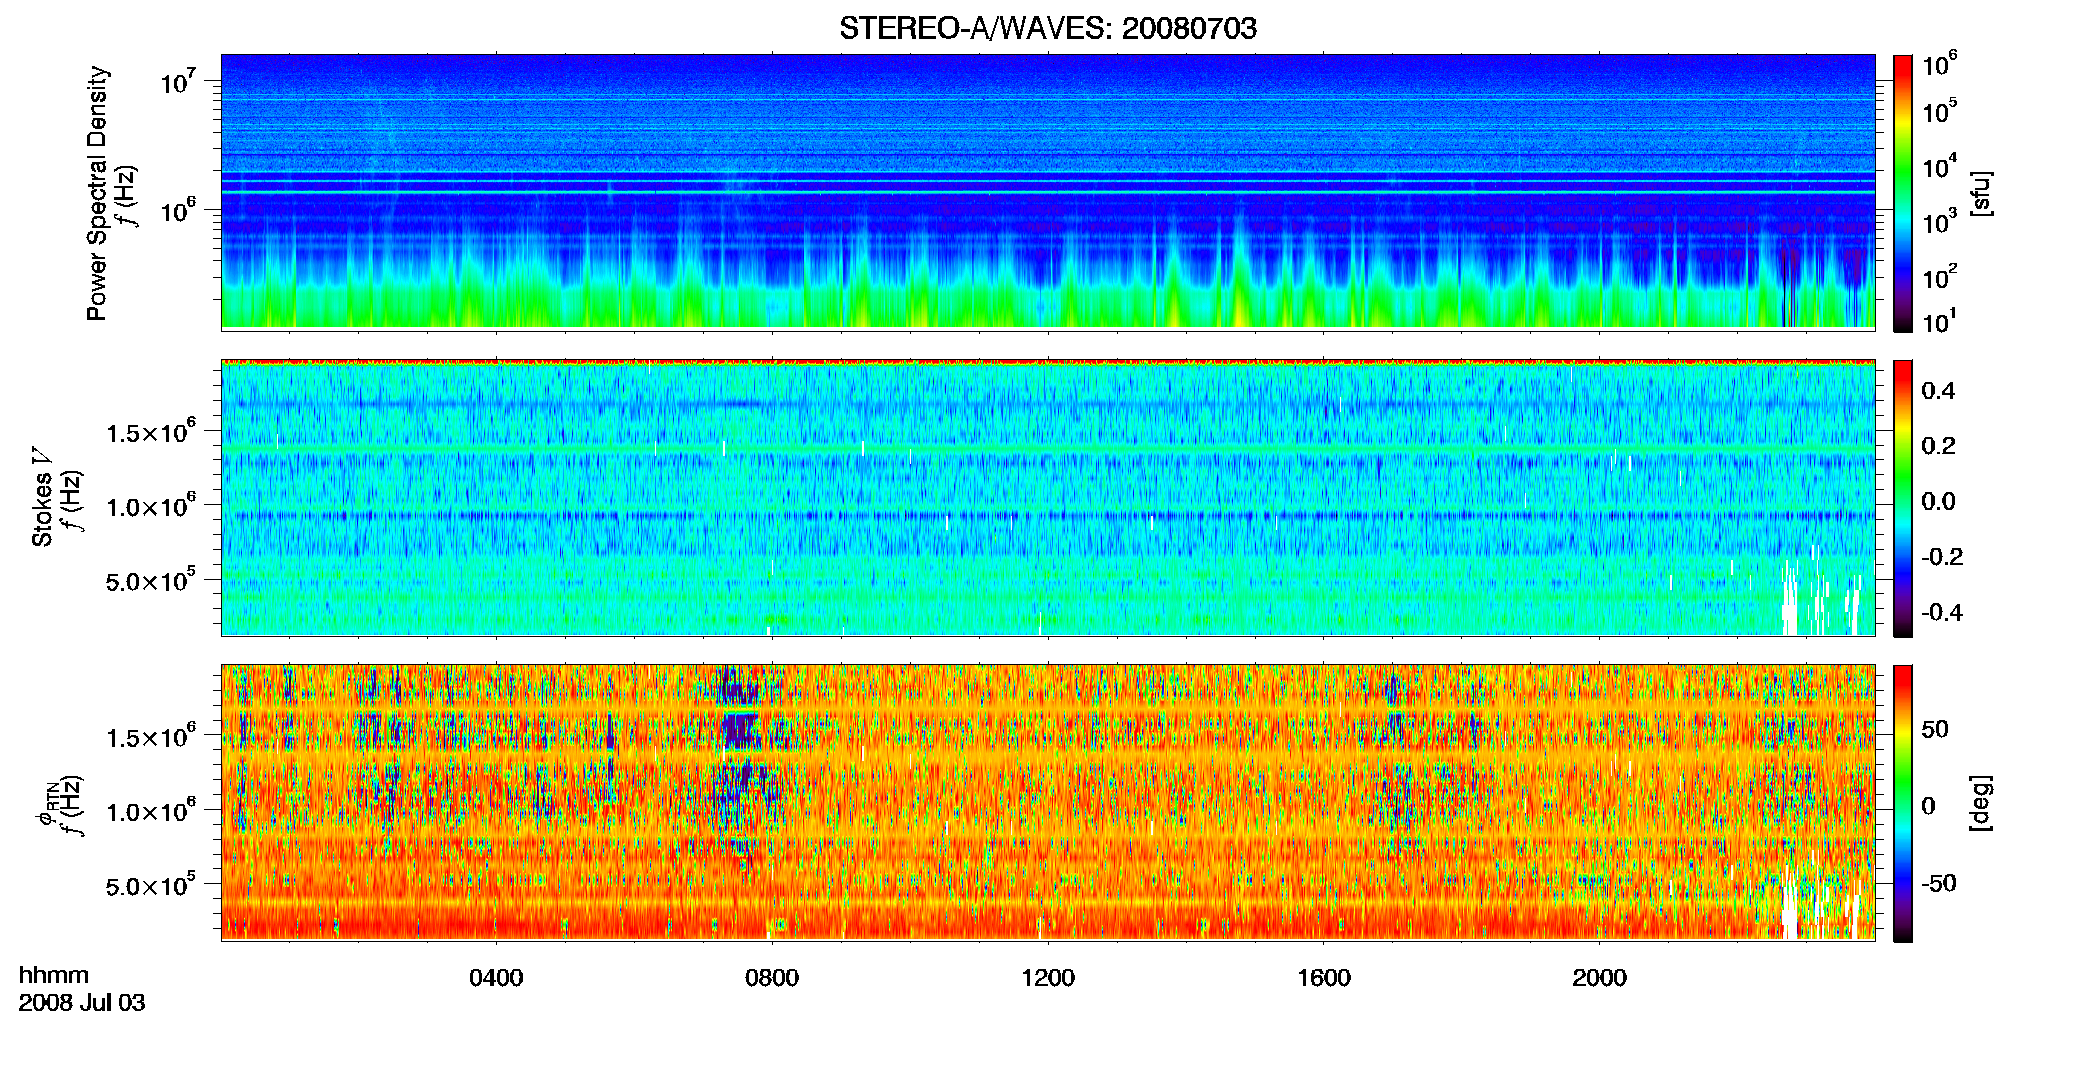
Task: Click the "-0.2" Stokes V color bar value
Action: tap(1942, 556)
